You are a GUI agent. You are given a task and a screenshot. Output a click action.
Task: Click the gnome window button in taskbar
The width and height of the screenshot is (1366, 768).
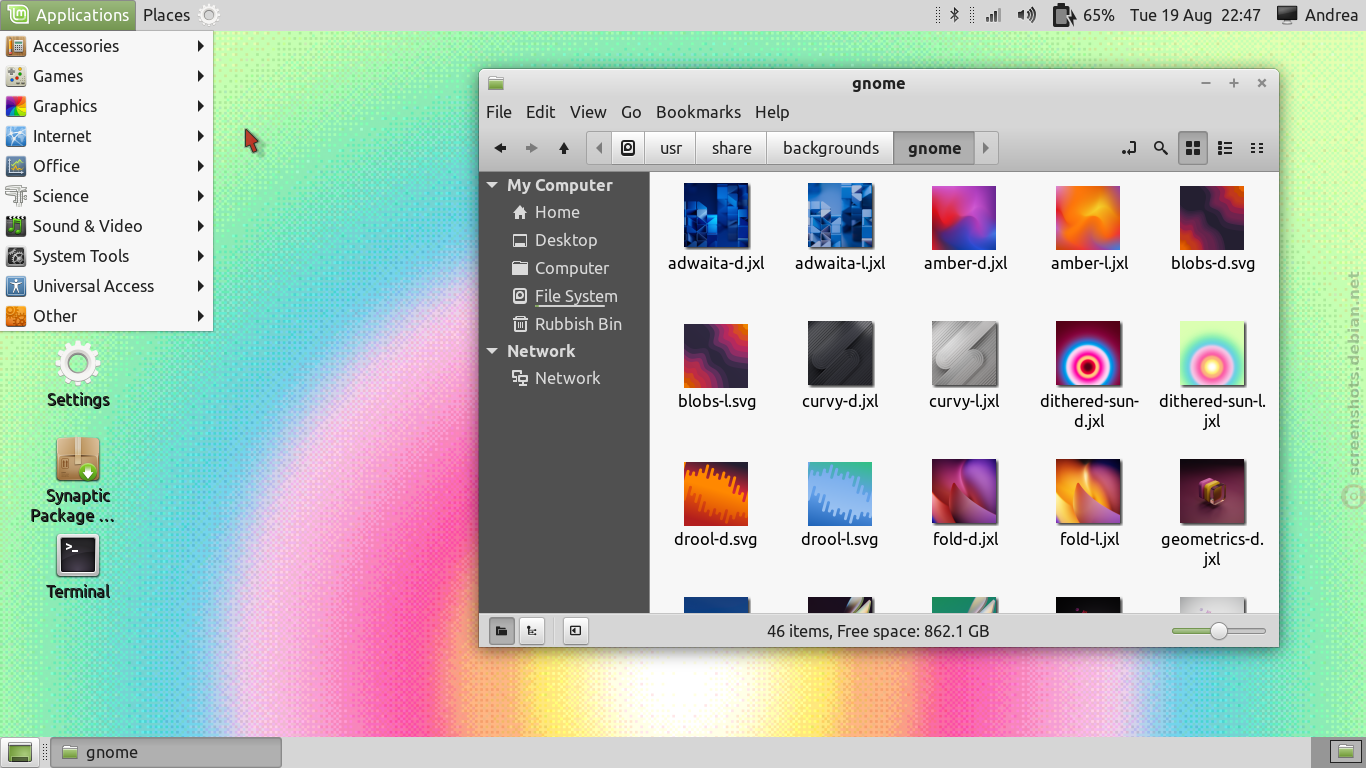(x=166, y=752)
